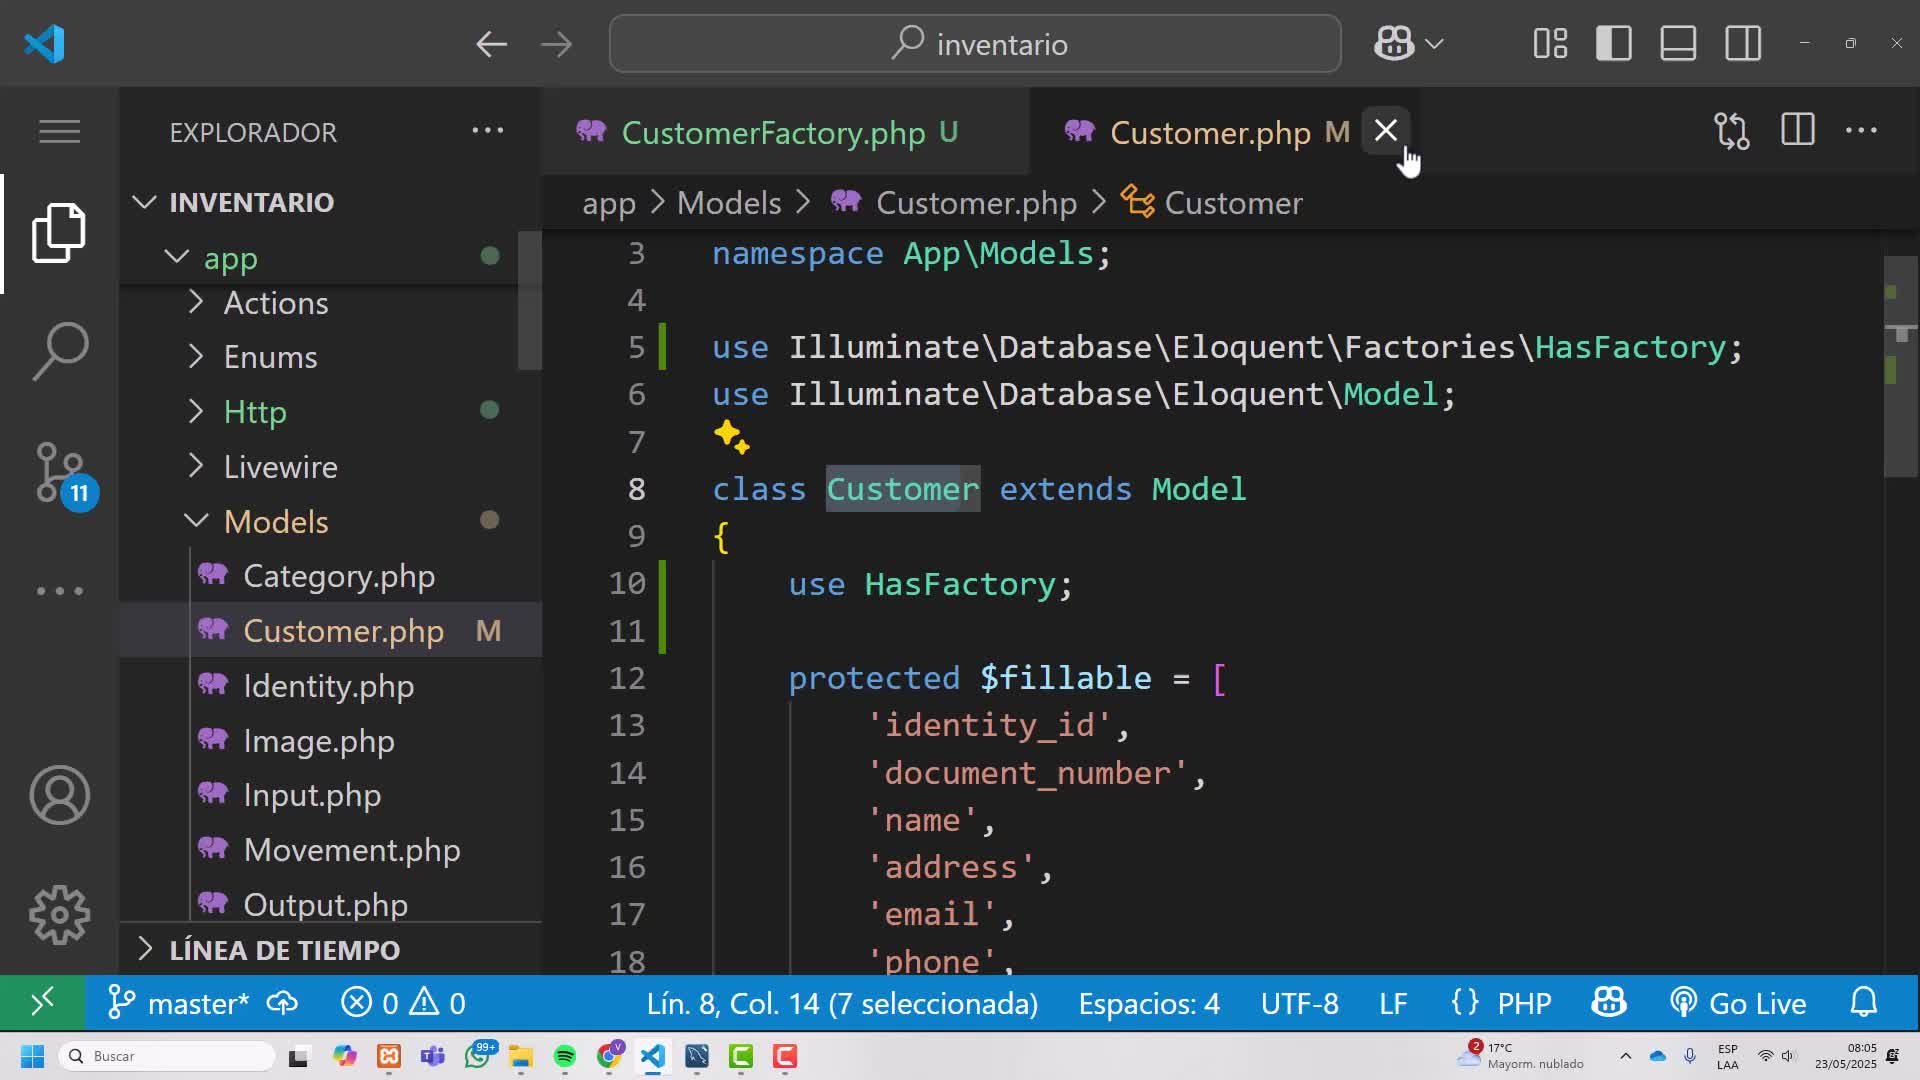
Task: Open changes compare icon in editor toolbar
Action: tap(1732, 131)
